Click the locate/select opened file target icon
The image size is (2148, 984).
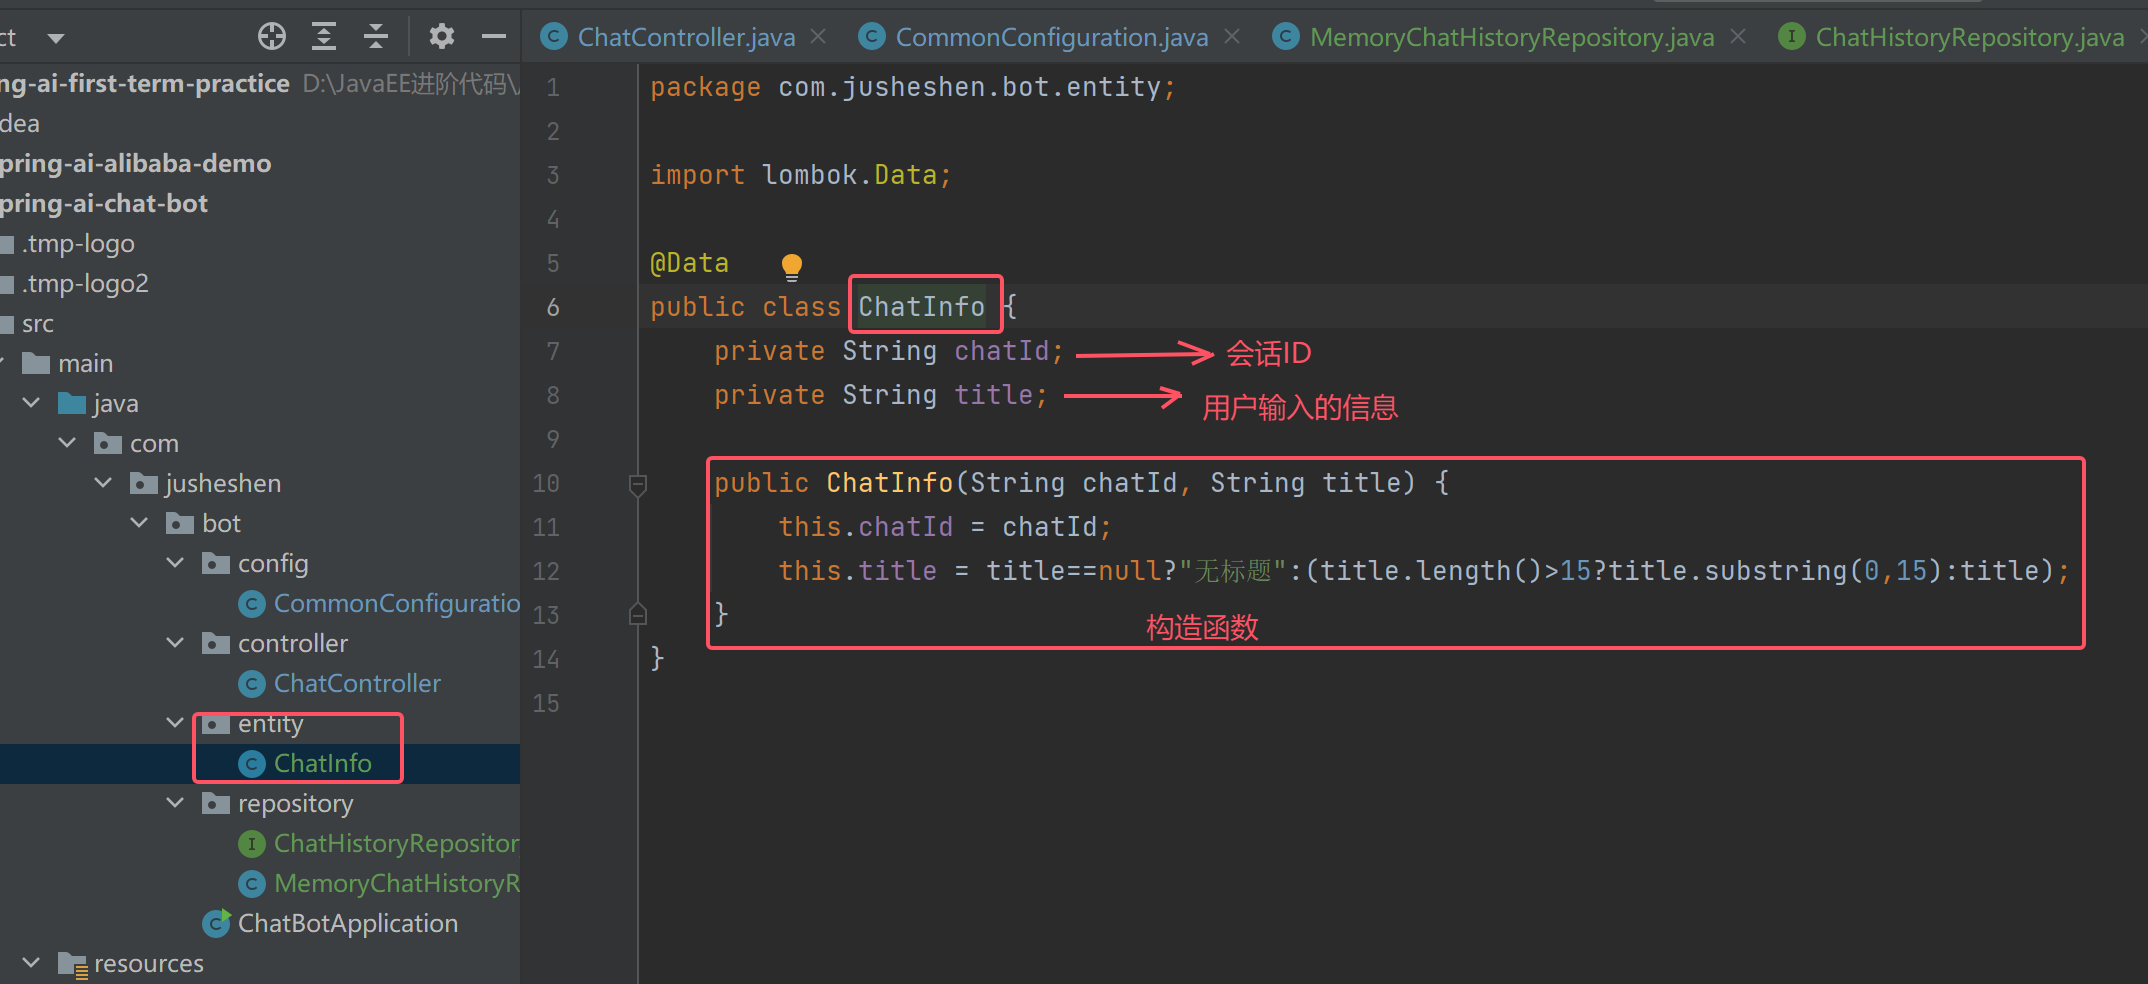point(272,37)
